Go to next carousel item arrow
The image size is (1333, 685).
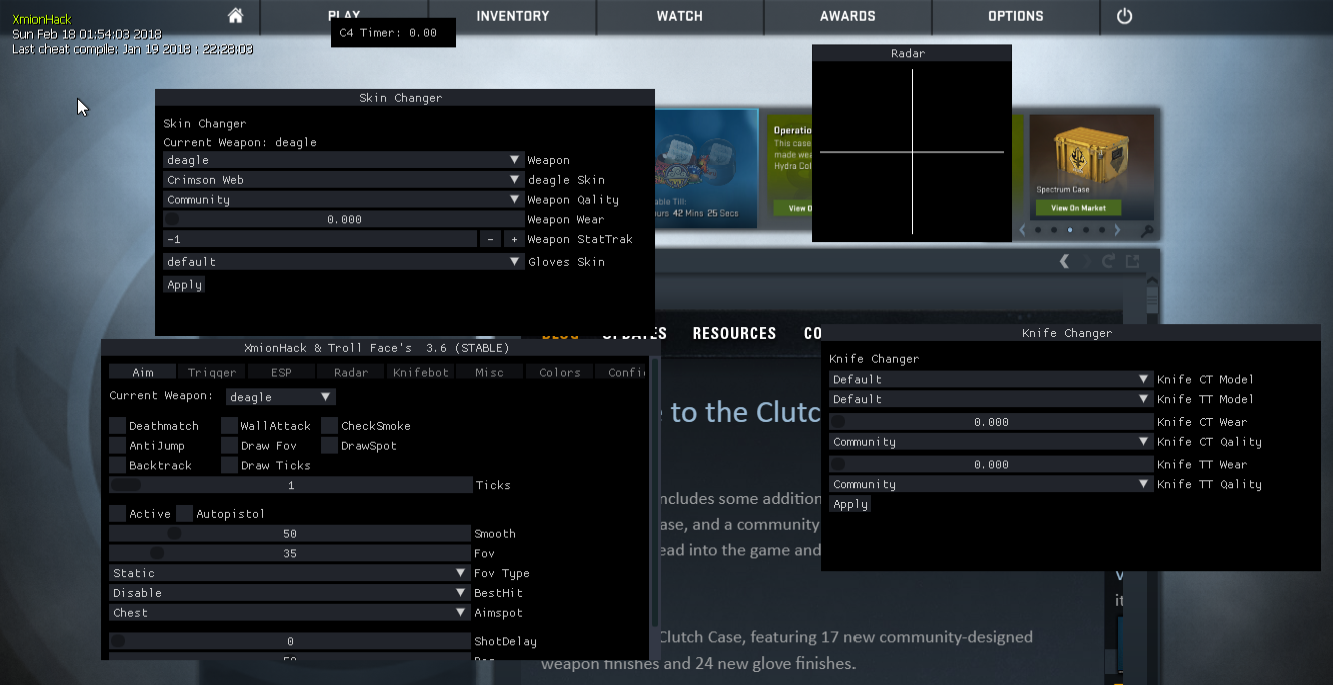(x=1118, y=230)
